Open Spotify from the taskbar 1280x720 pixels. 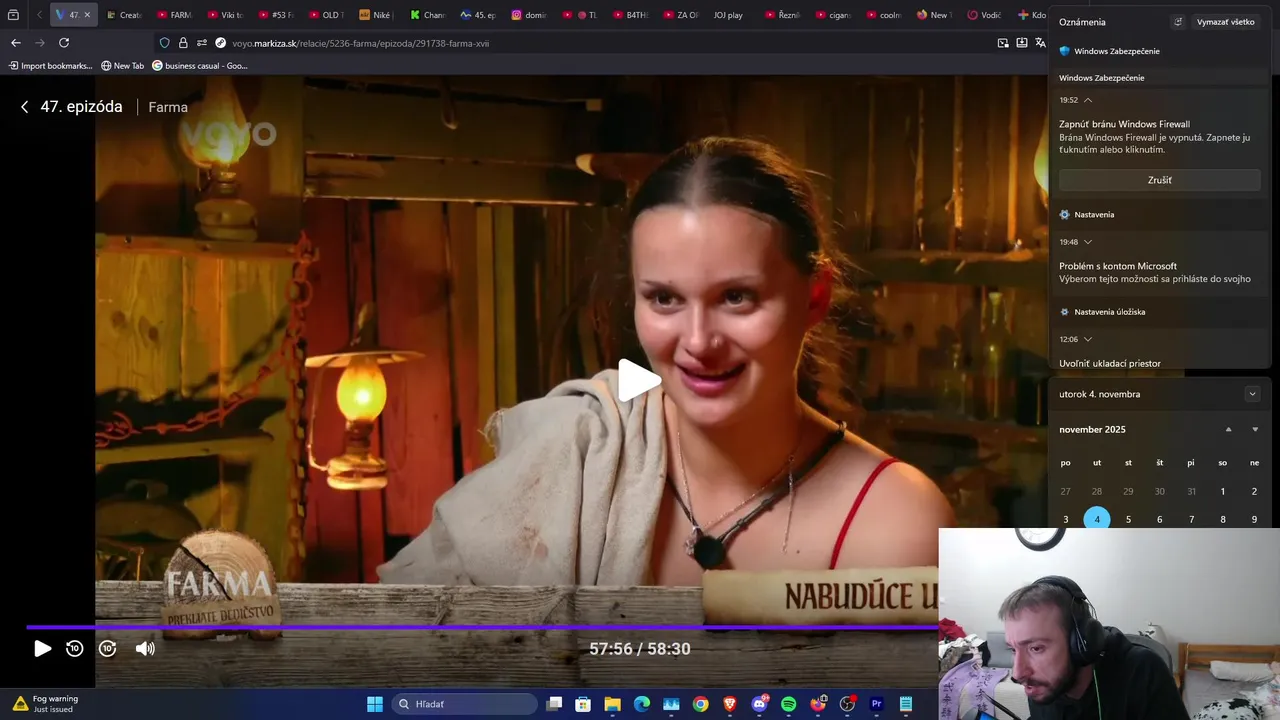(x=788, y=704)
